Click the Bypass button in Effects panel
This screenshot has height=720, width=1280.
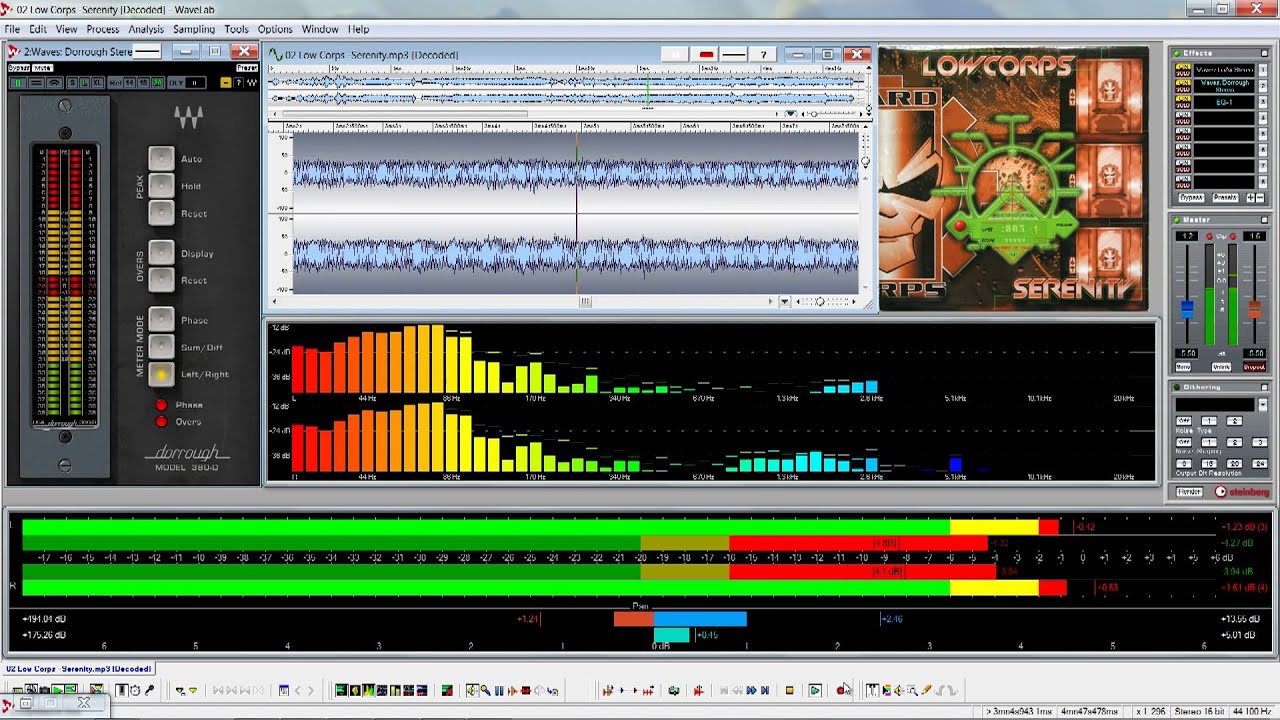[x=1191, y=197]
